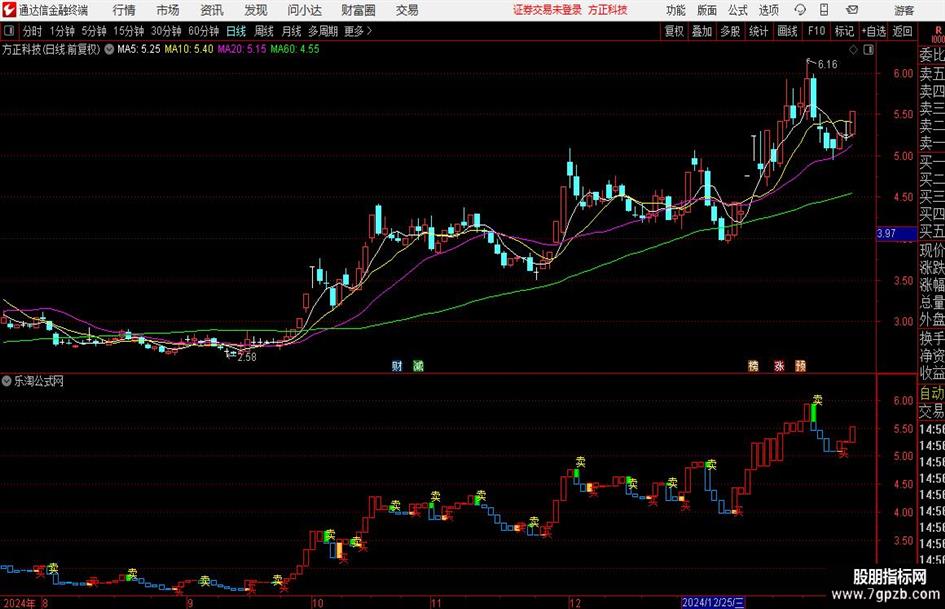Open the 公式 menu

[x=738, y=10]
